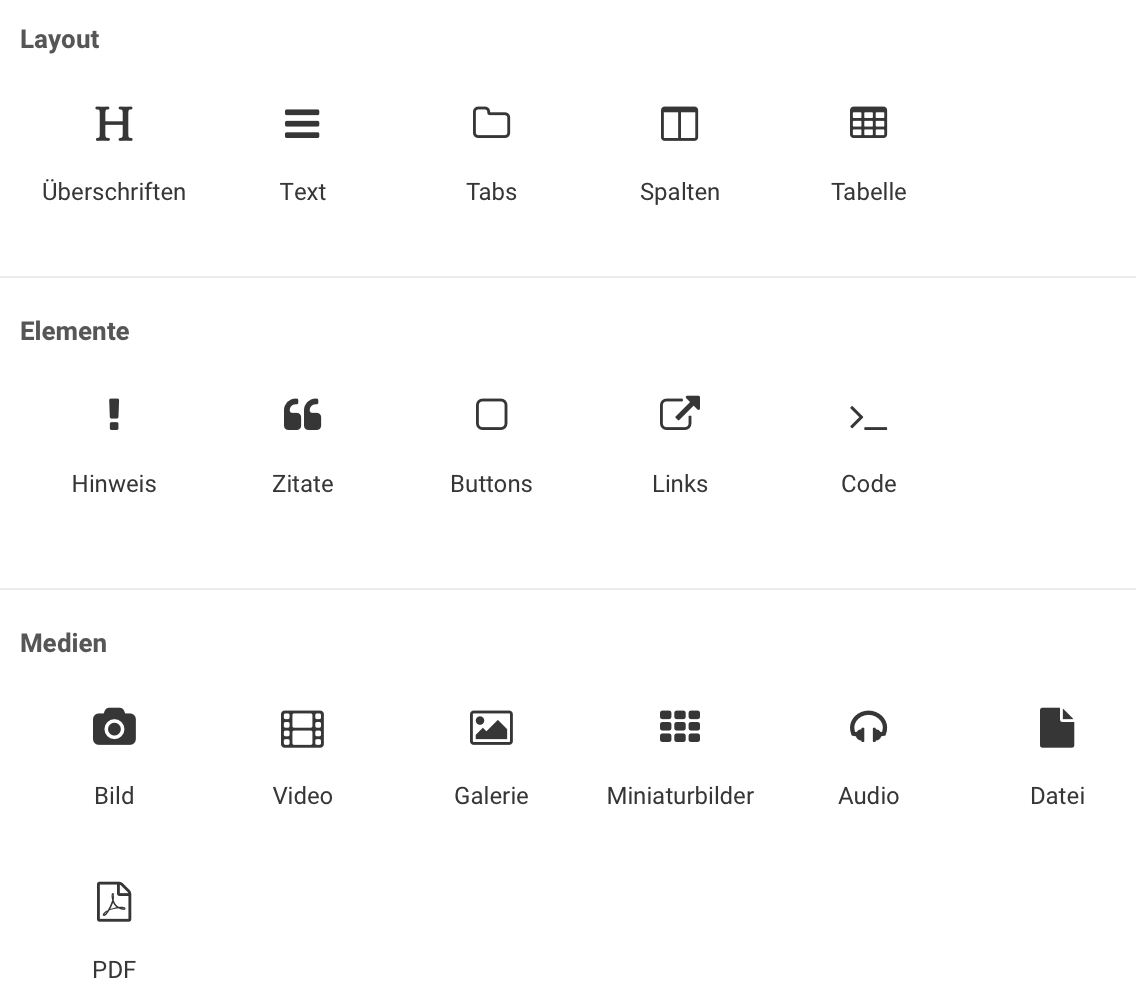
Task: Choose the Miniaturbilder grid icon
Action: 680,726
